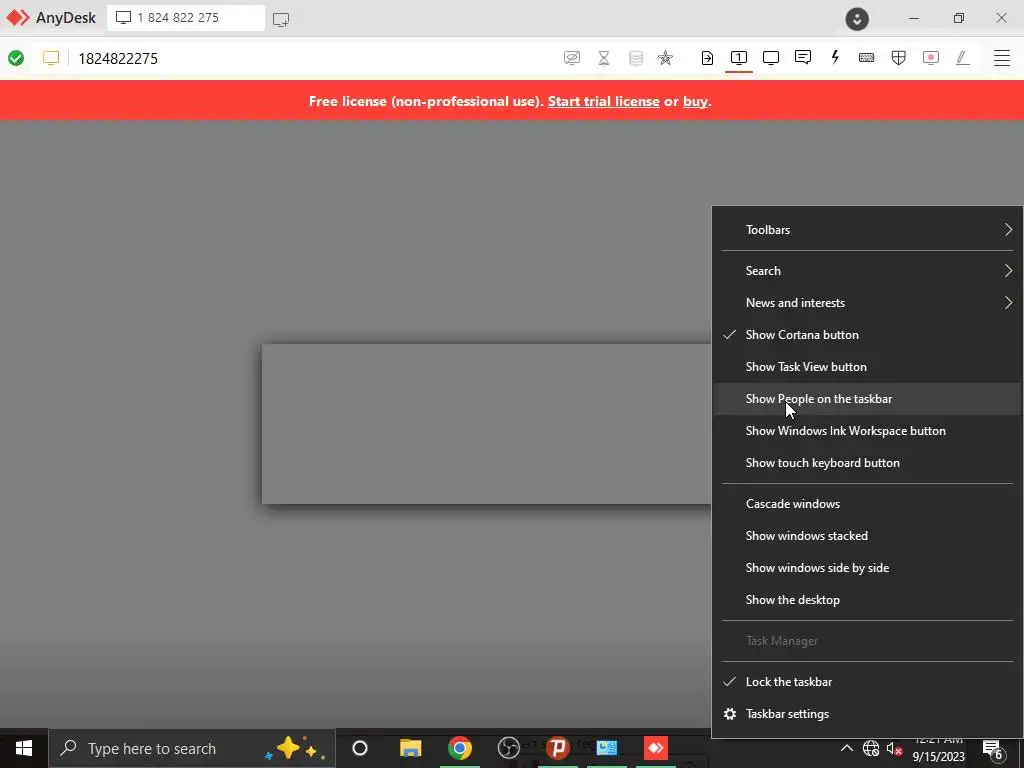Select Show windows stacked

(867, 536)
